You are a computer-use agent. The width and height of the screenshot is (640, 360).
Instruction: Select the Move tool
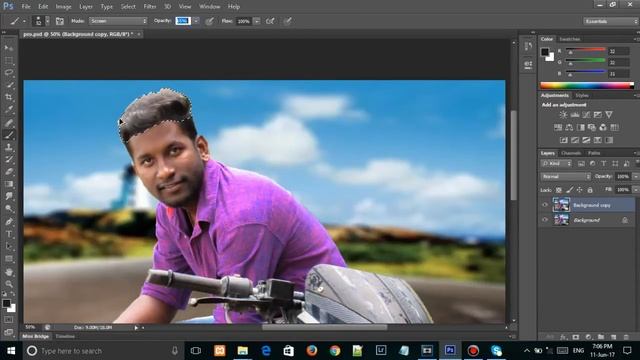(x=9, y=48)
